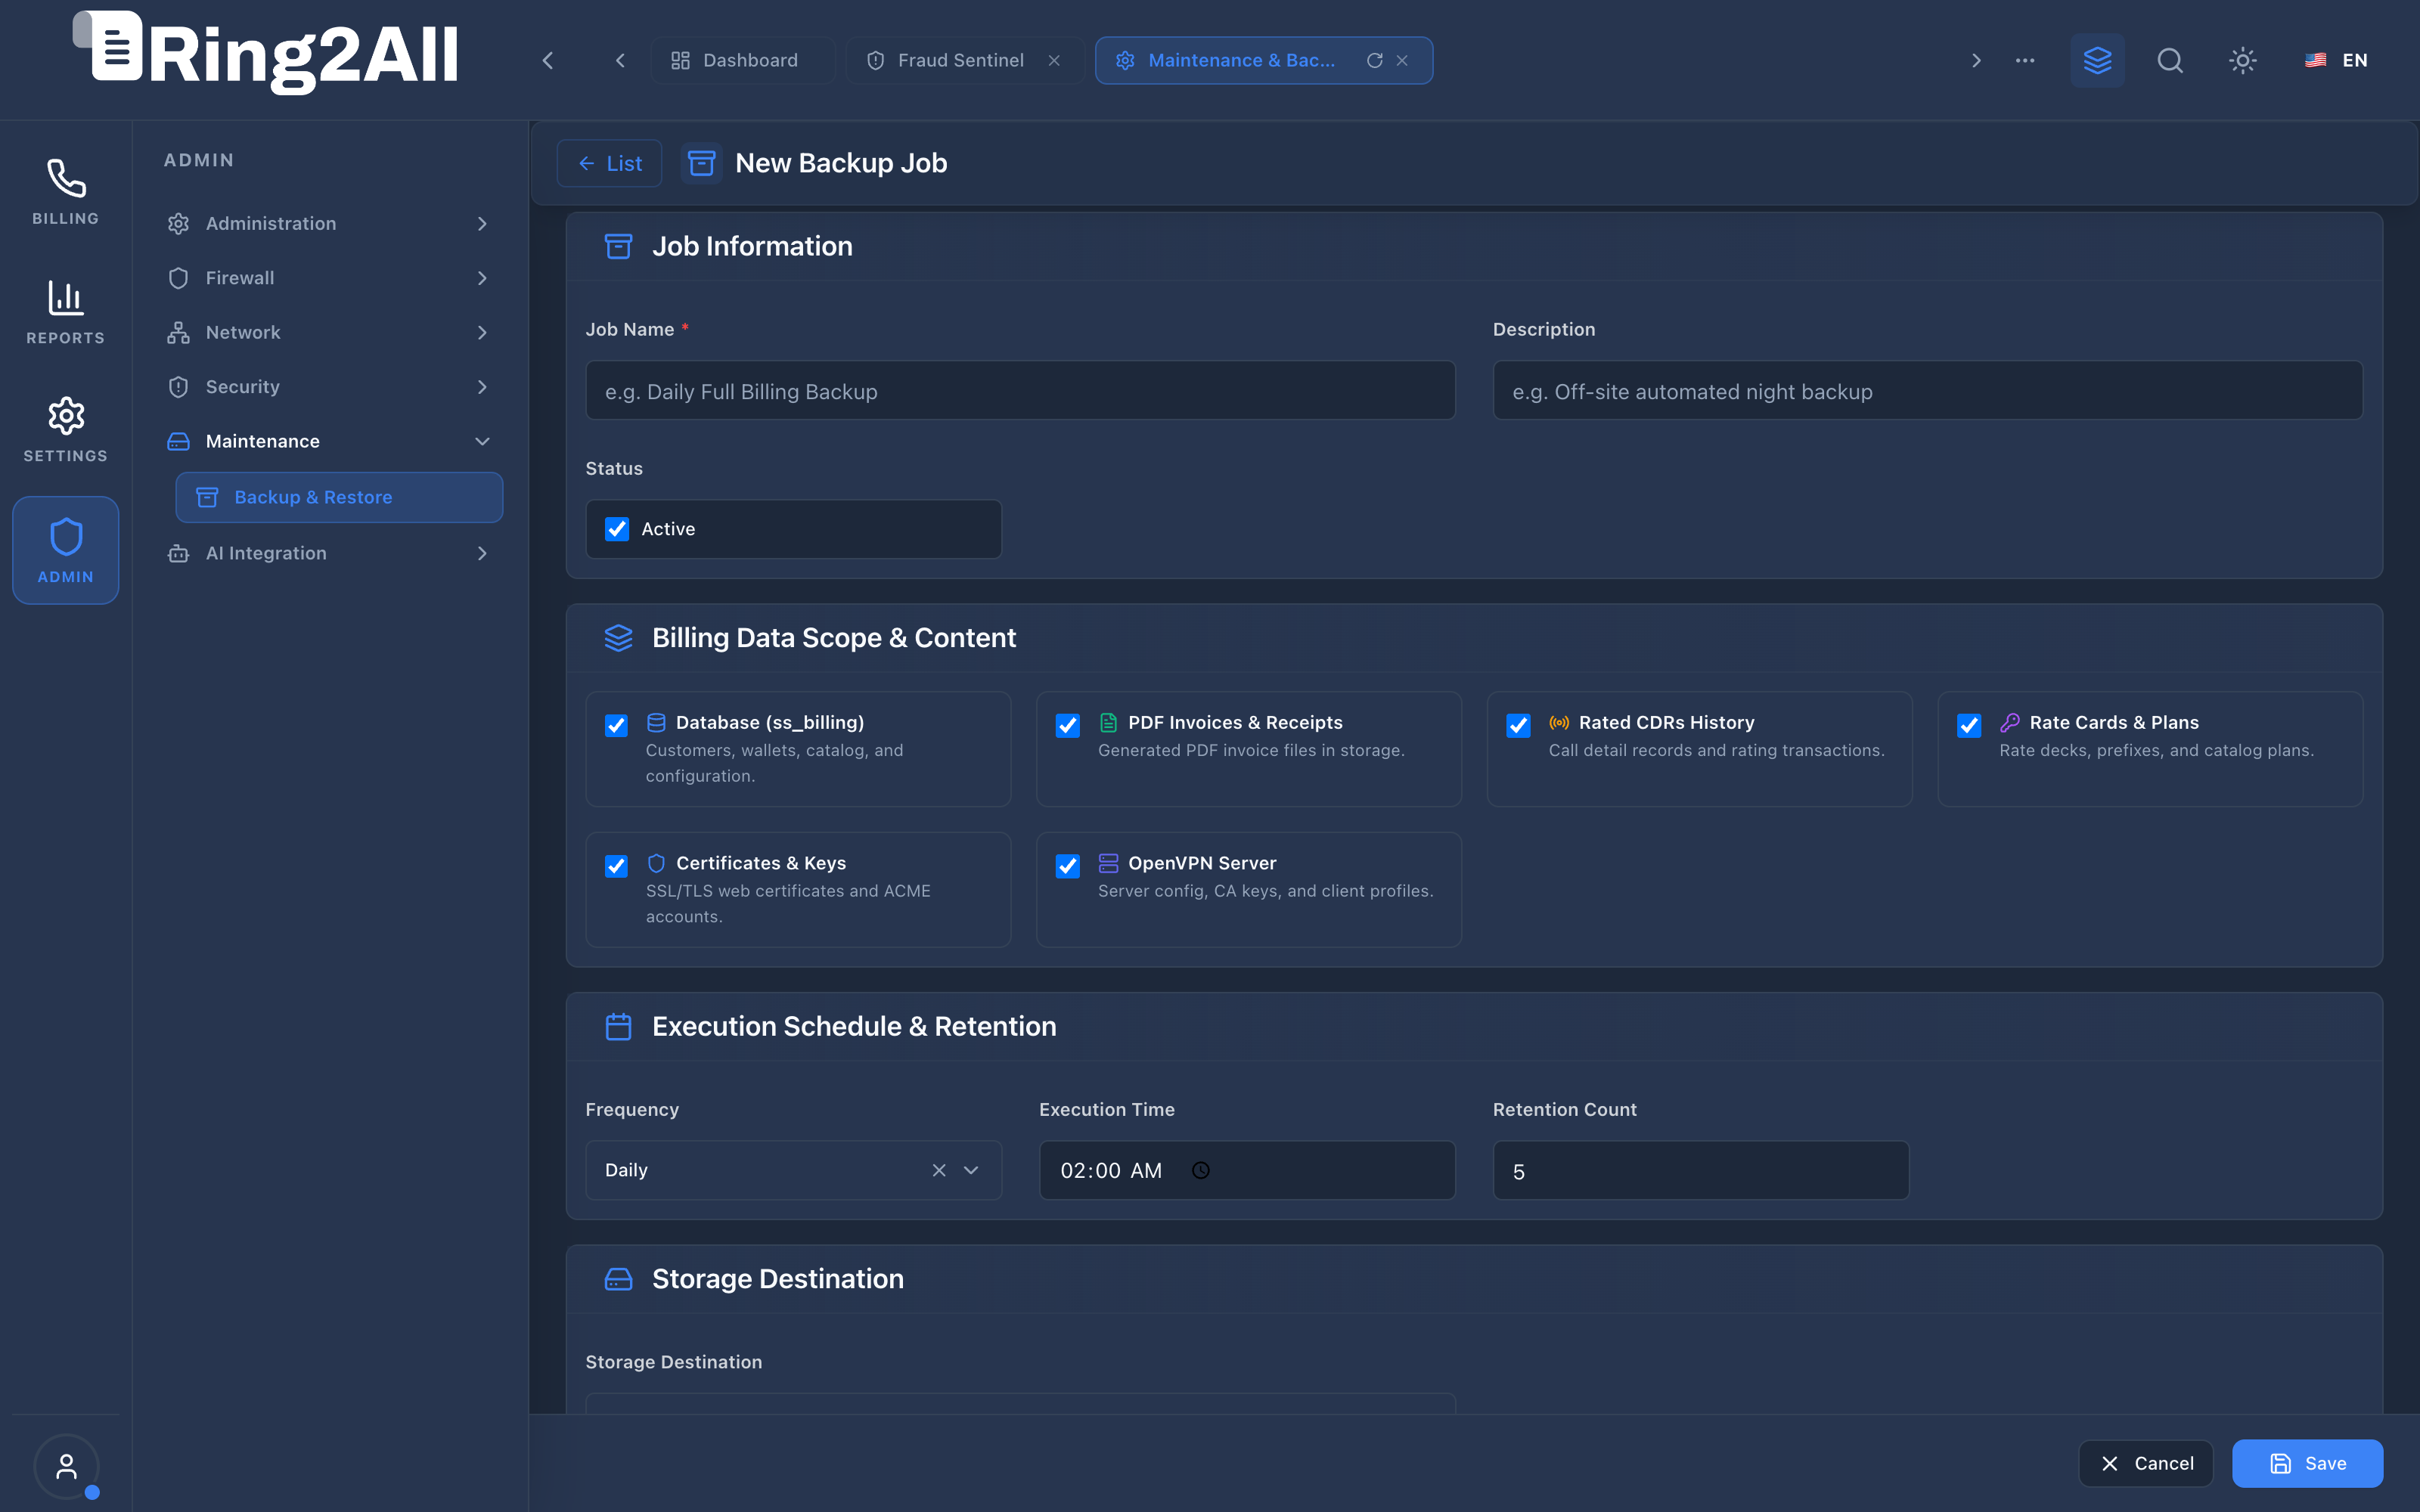
Task: Switch language via the EN flag
Action: click(2336, 60)
